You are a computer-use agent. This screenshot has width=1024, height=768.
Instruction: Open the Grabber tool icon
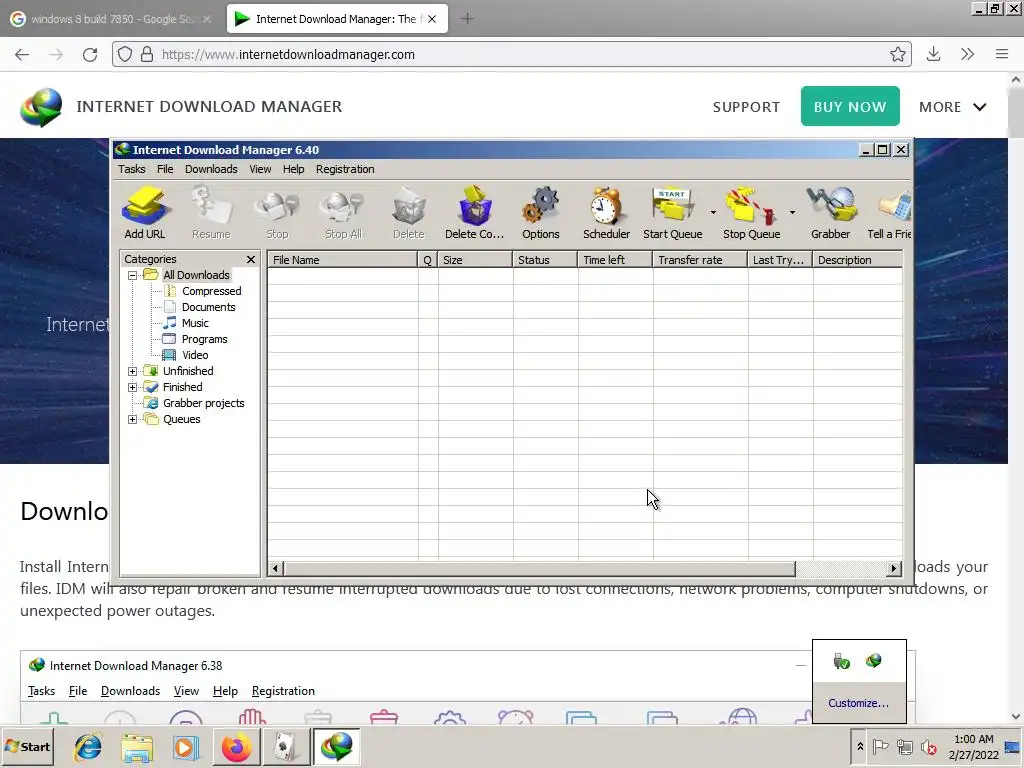[831, 213]
